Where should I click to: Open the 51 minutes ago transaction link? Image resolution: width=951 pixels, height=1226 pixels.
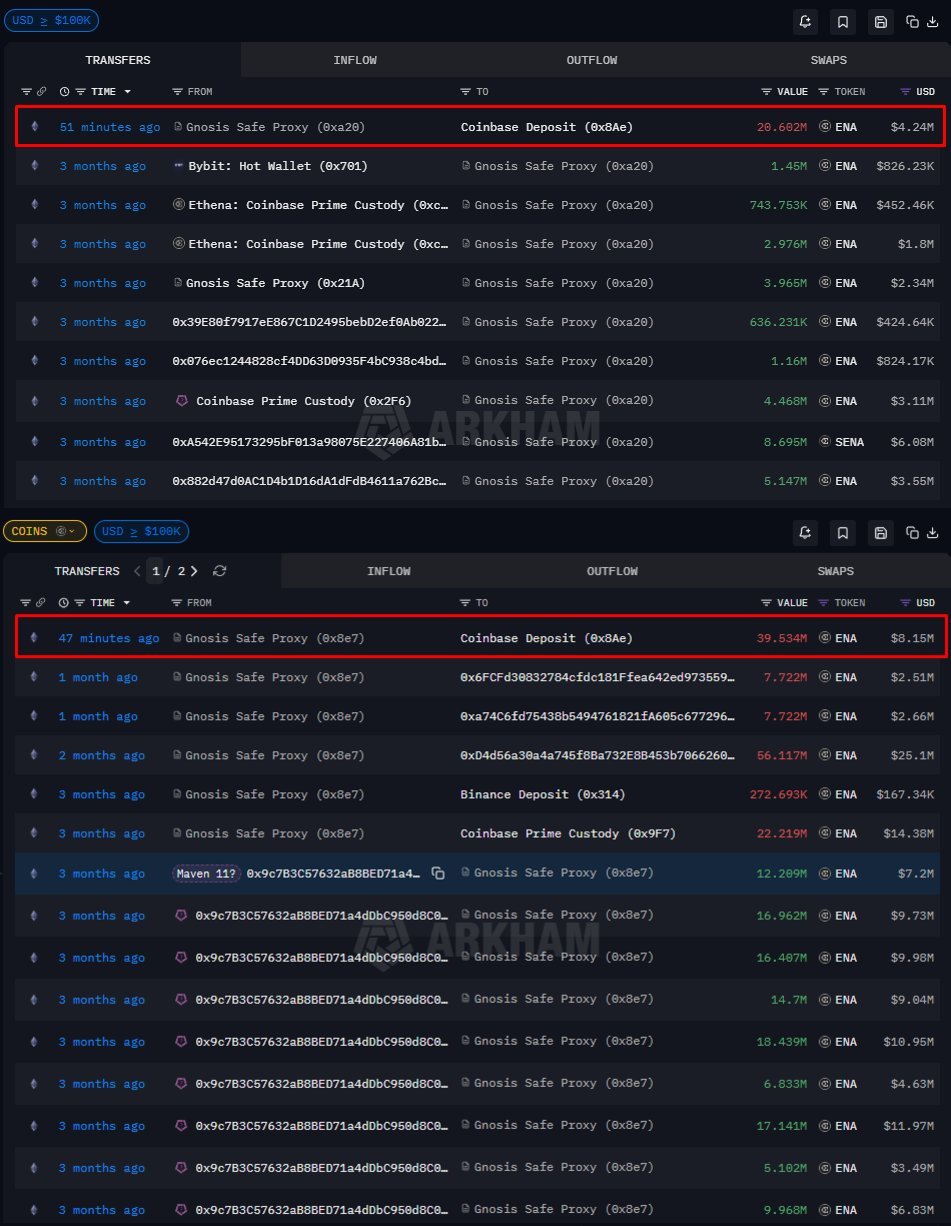(109, 127)
